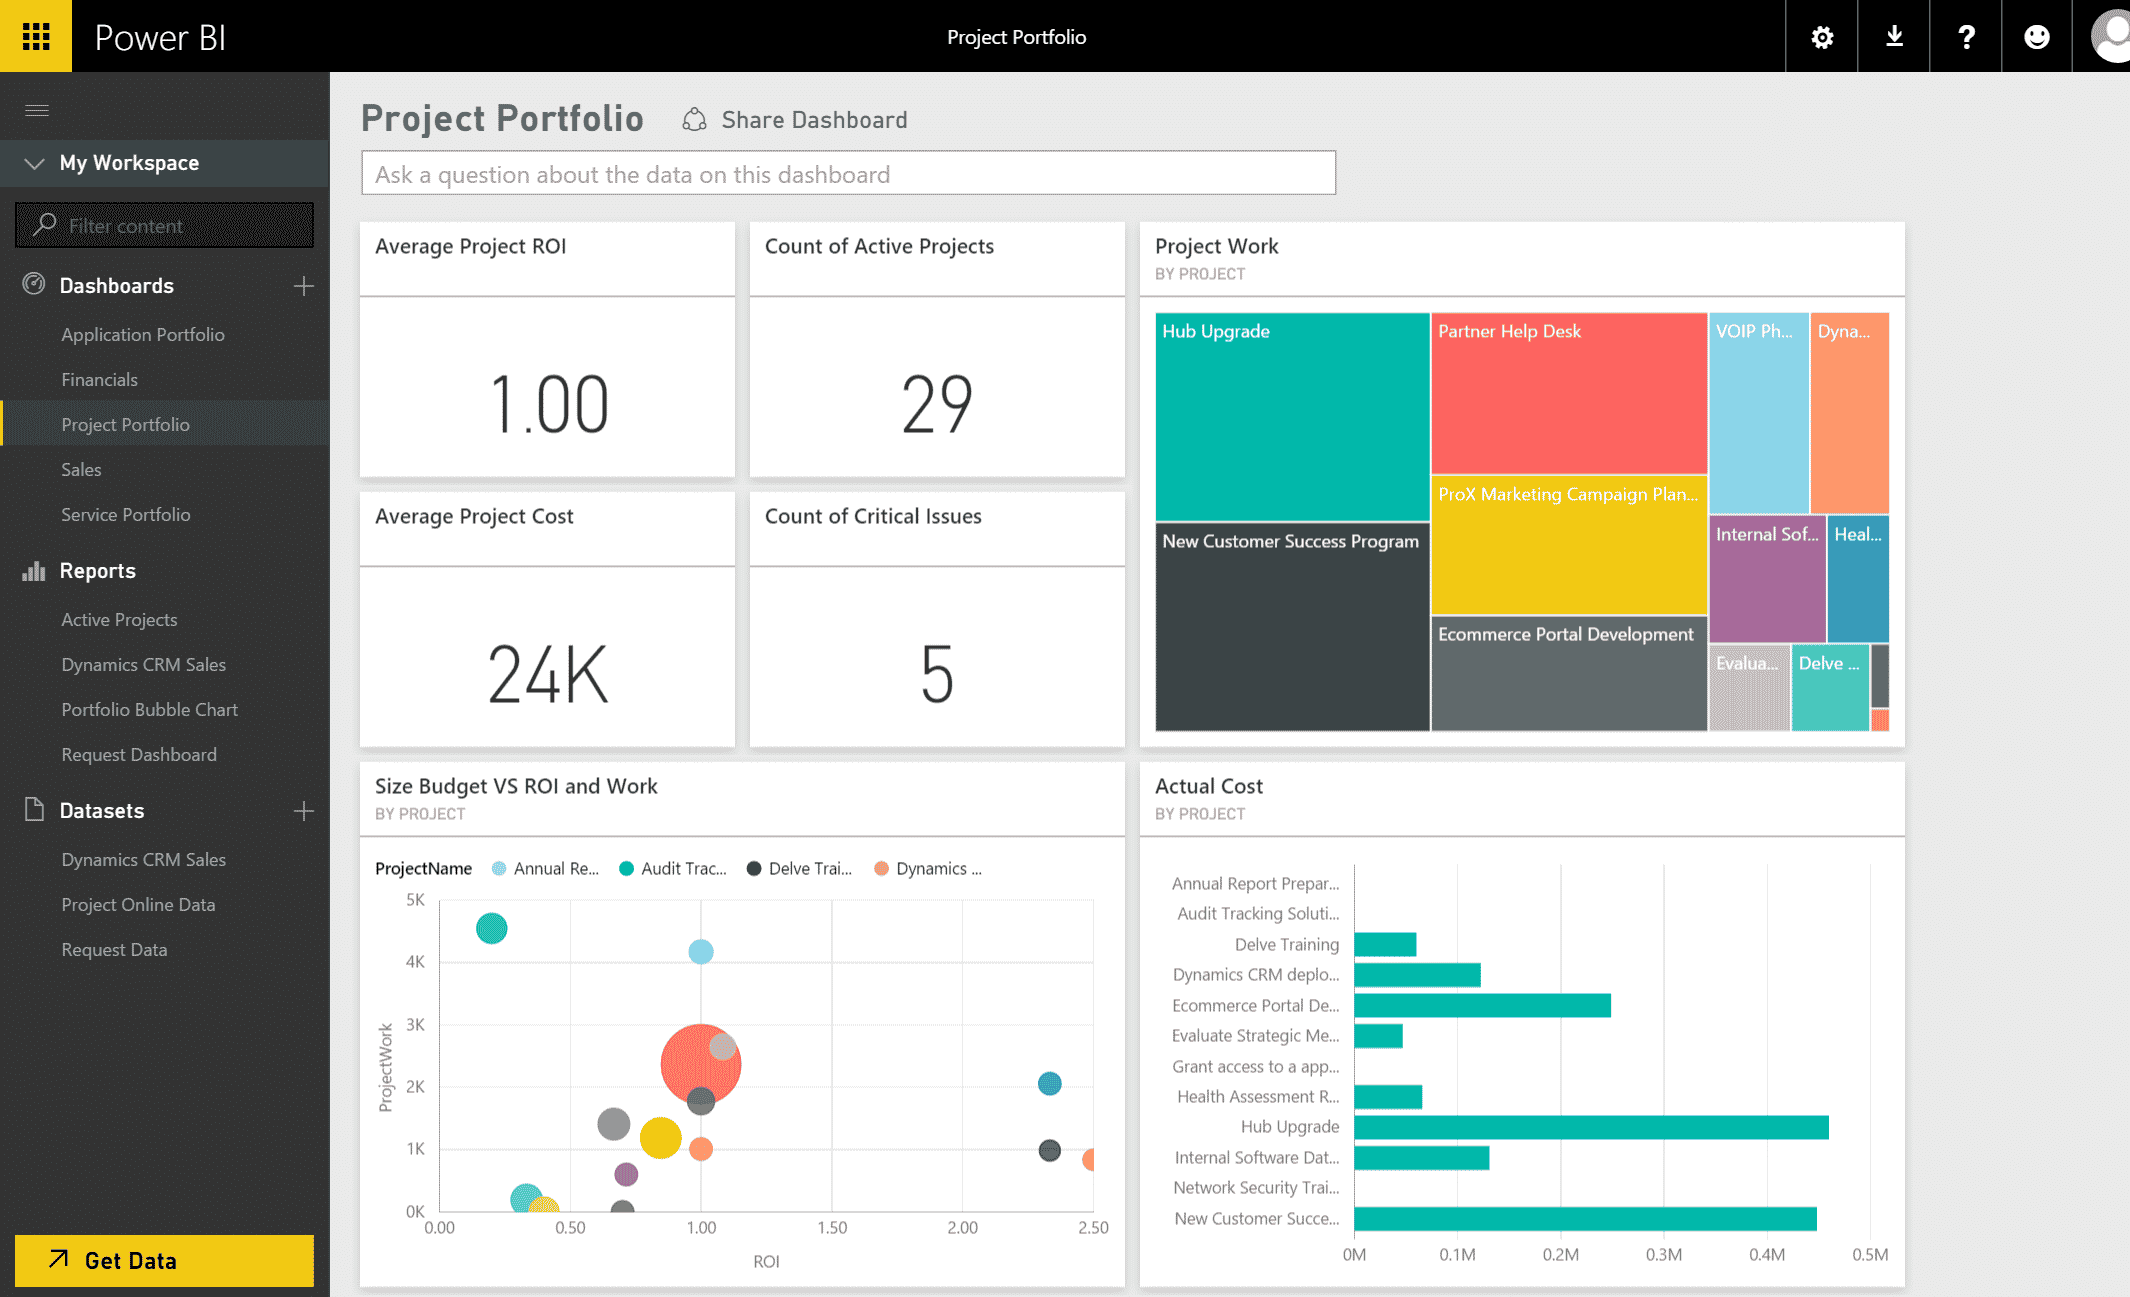Click the Reports bar chart icon
The height and width of the screenshot is (1297, 2130).
(34, 570)
